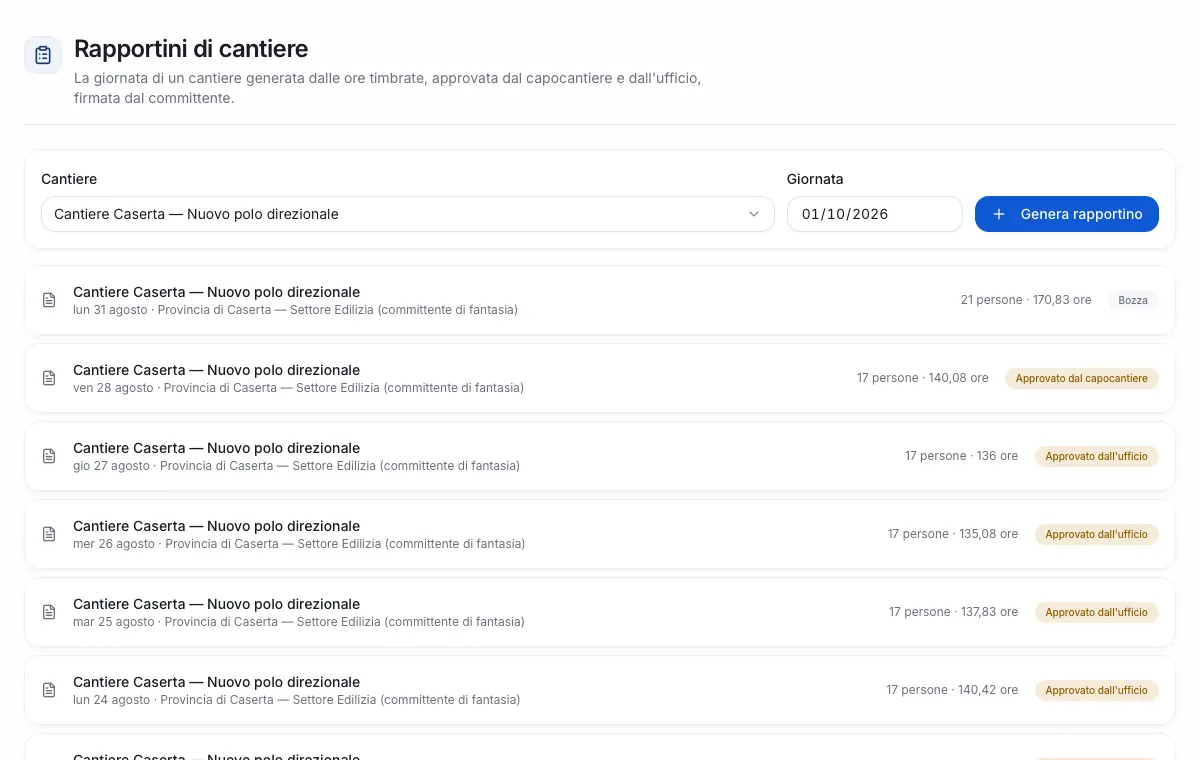Click the Genera rapportino button
Viewport: 1200px width, 760px height.
[1067, 214]
